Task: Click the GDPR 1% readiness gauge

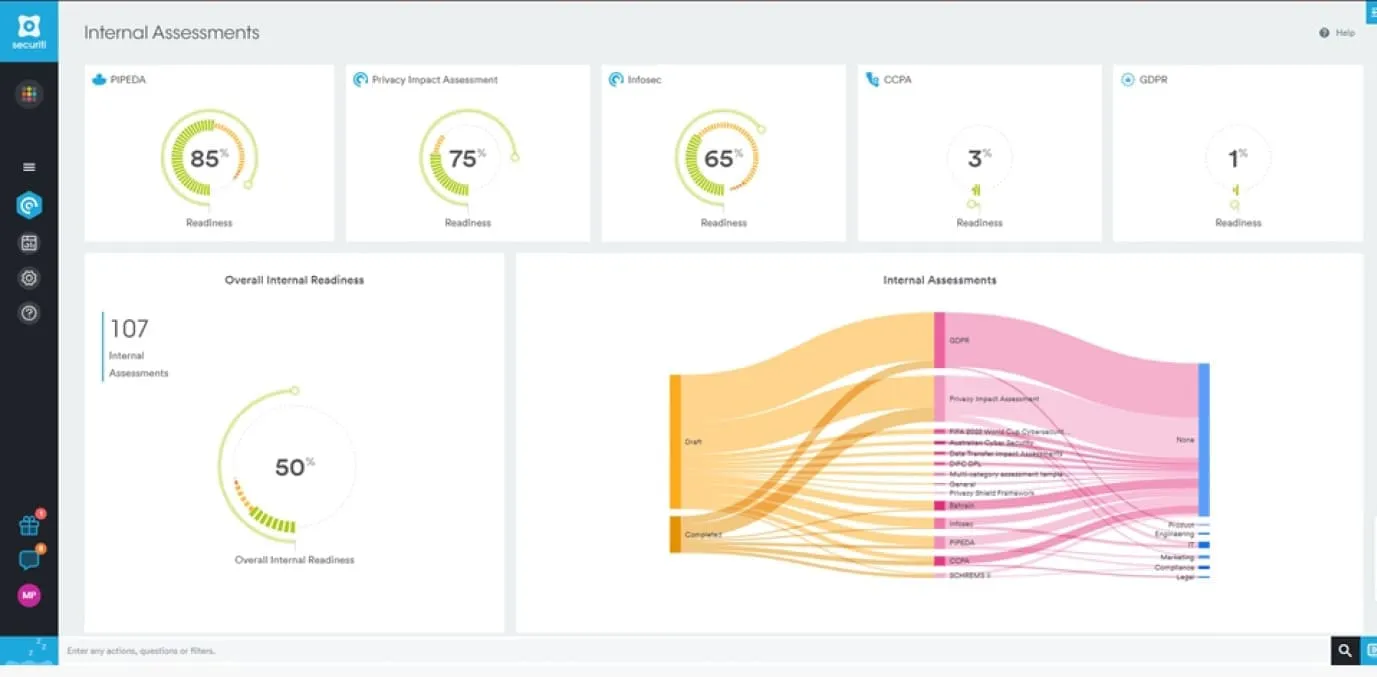Action: click(x=1237, y=160)
